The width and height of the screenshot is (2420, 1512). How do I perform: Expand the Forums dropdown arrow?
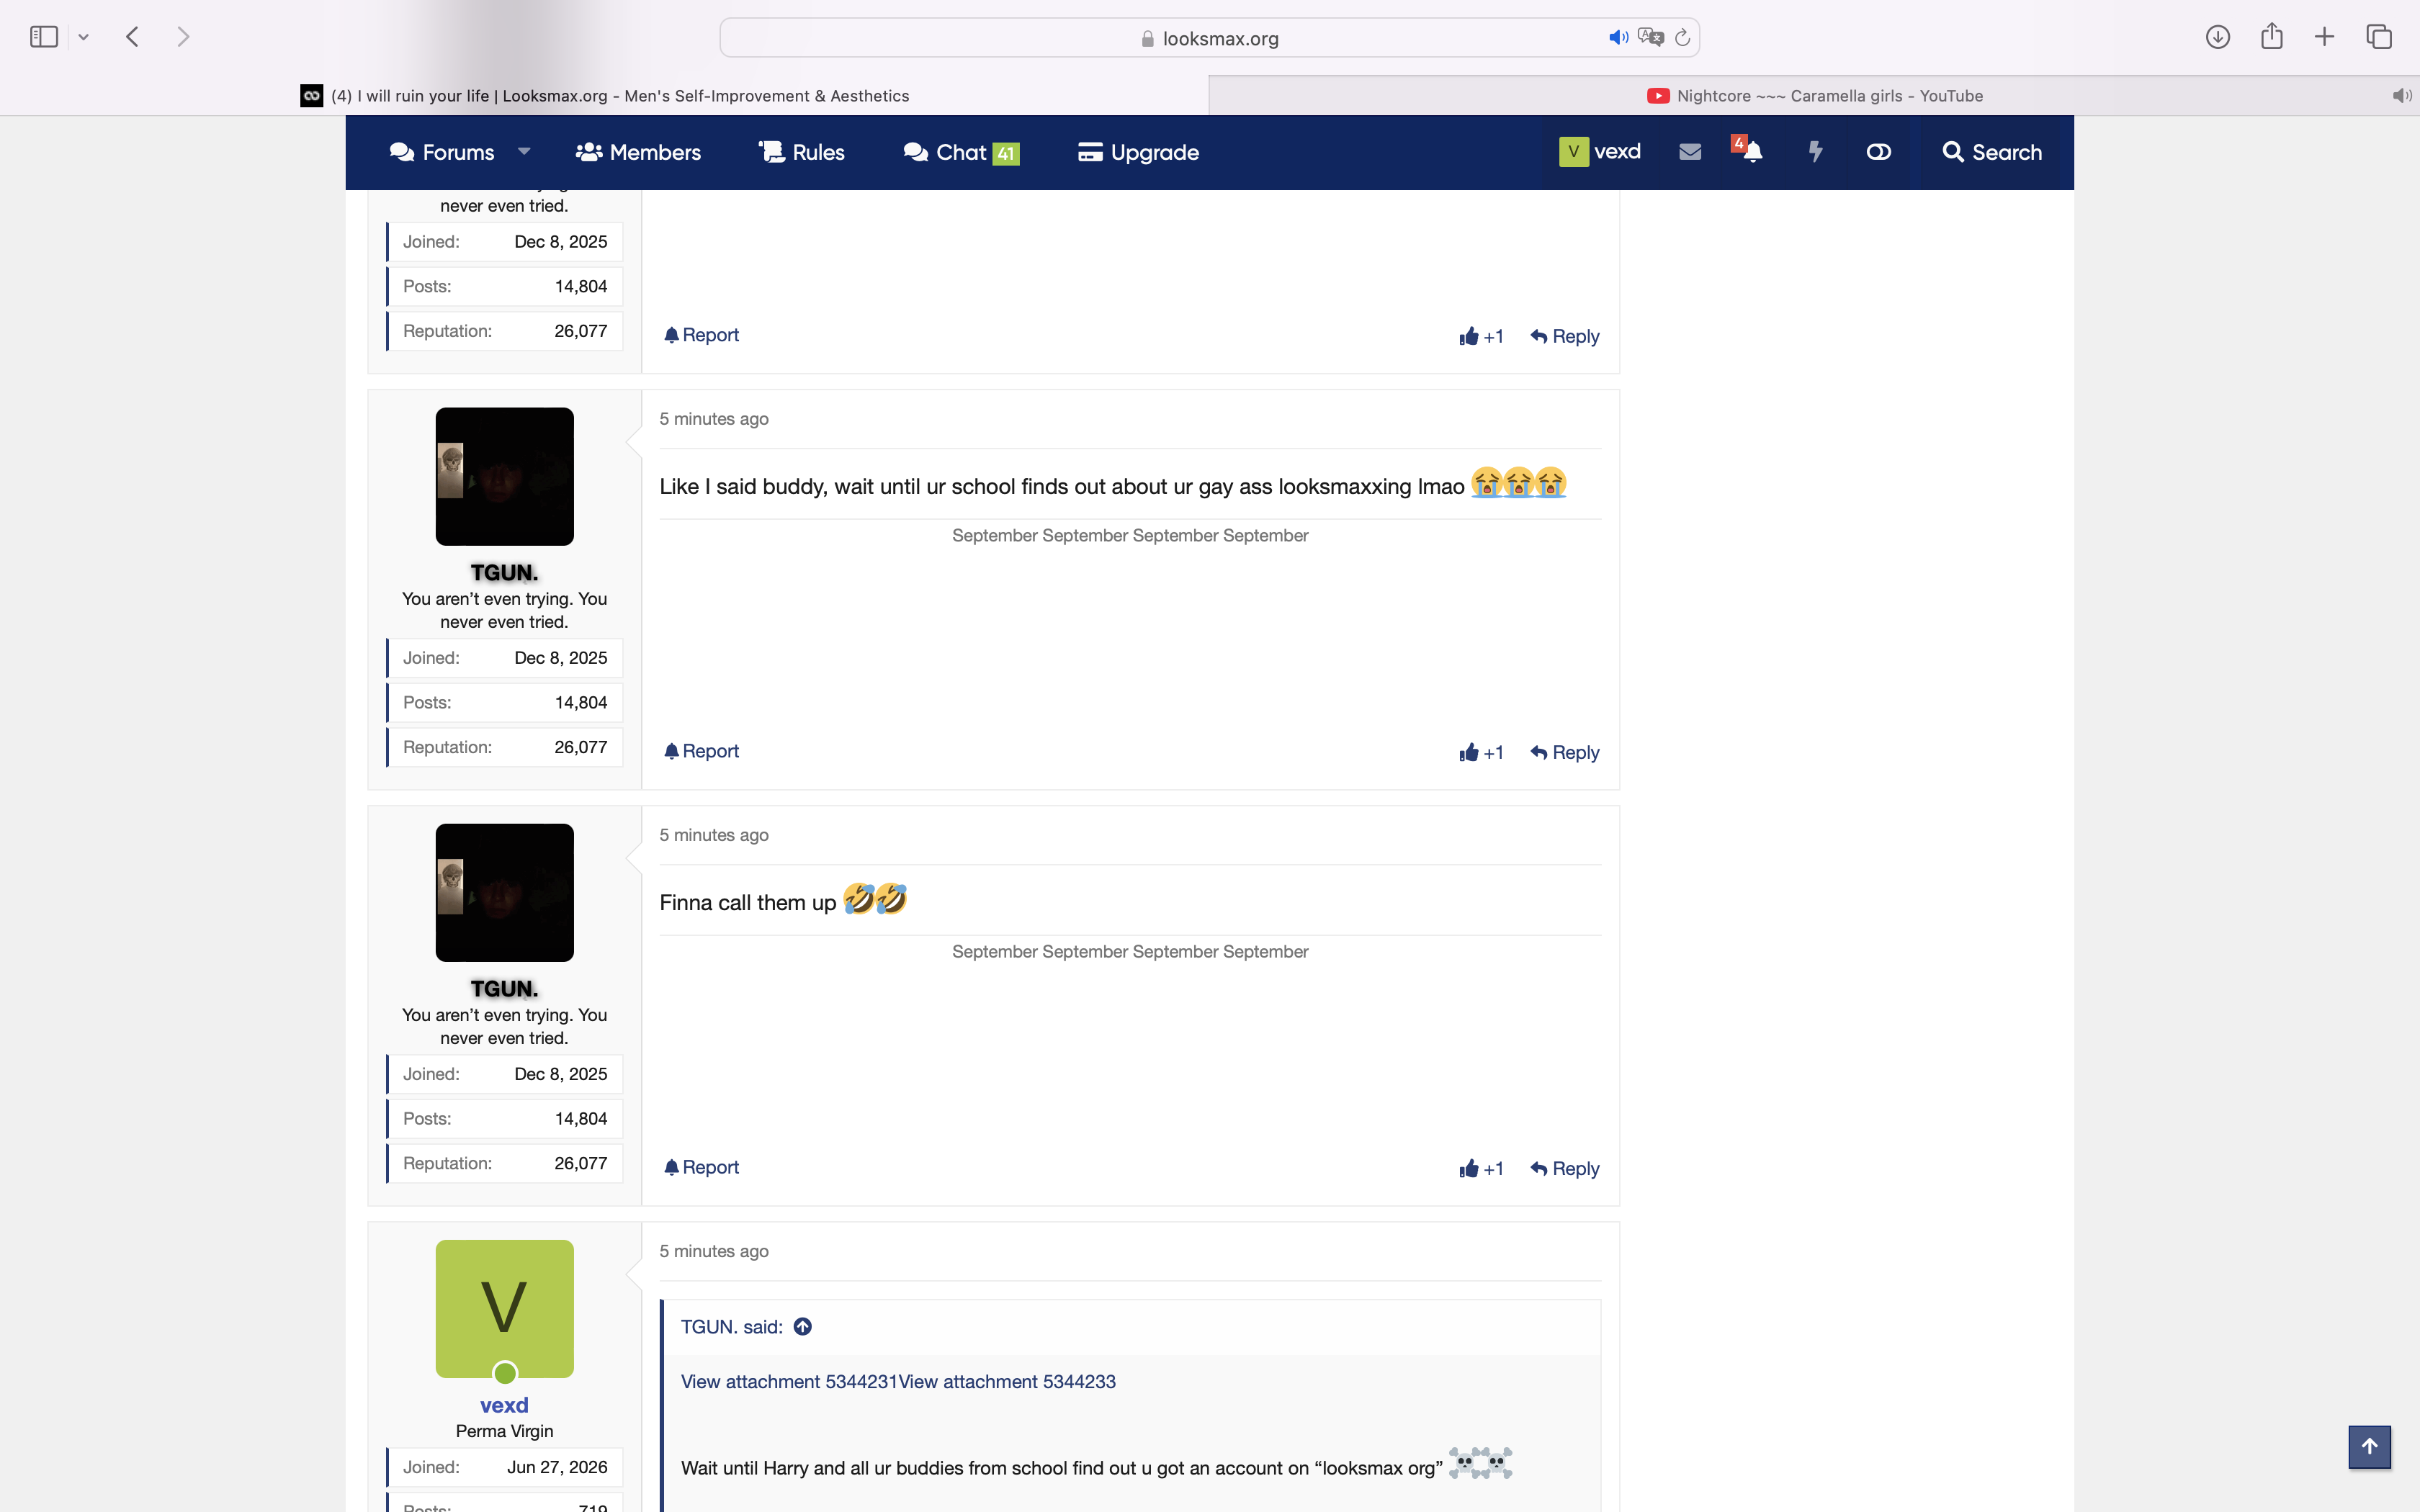(524, 152)
